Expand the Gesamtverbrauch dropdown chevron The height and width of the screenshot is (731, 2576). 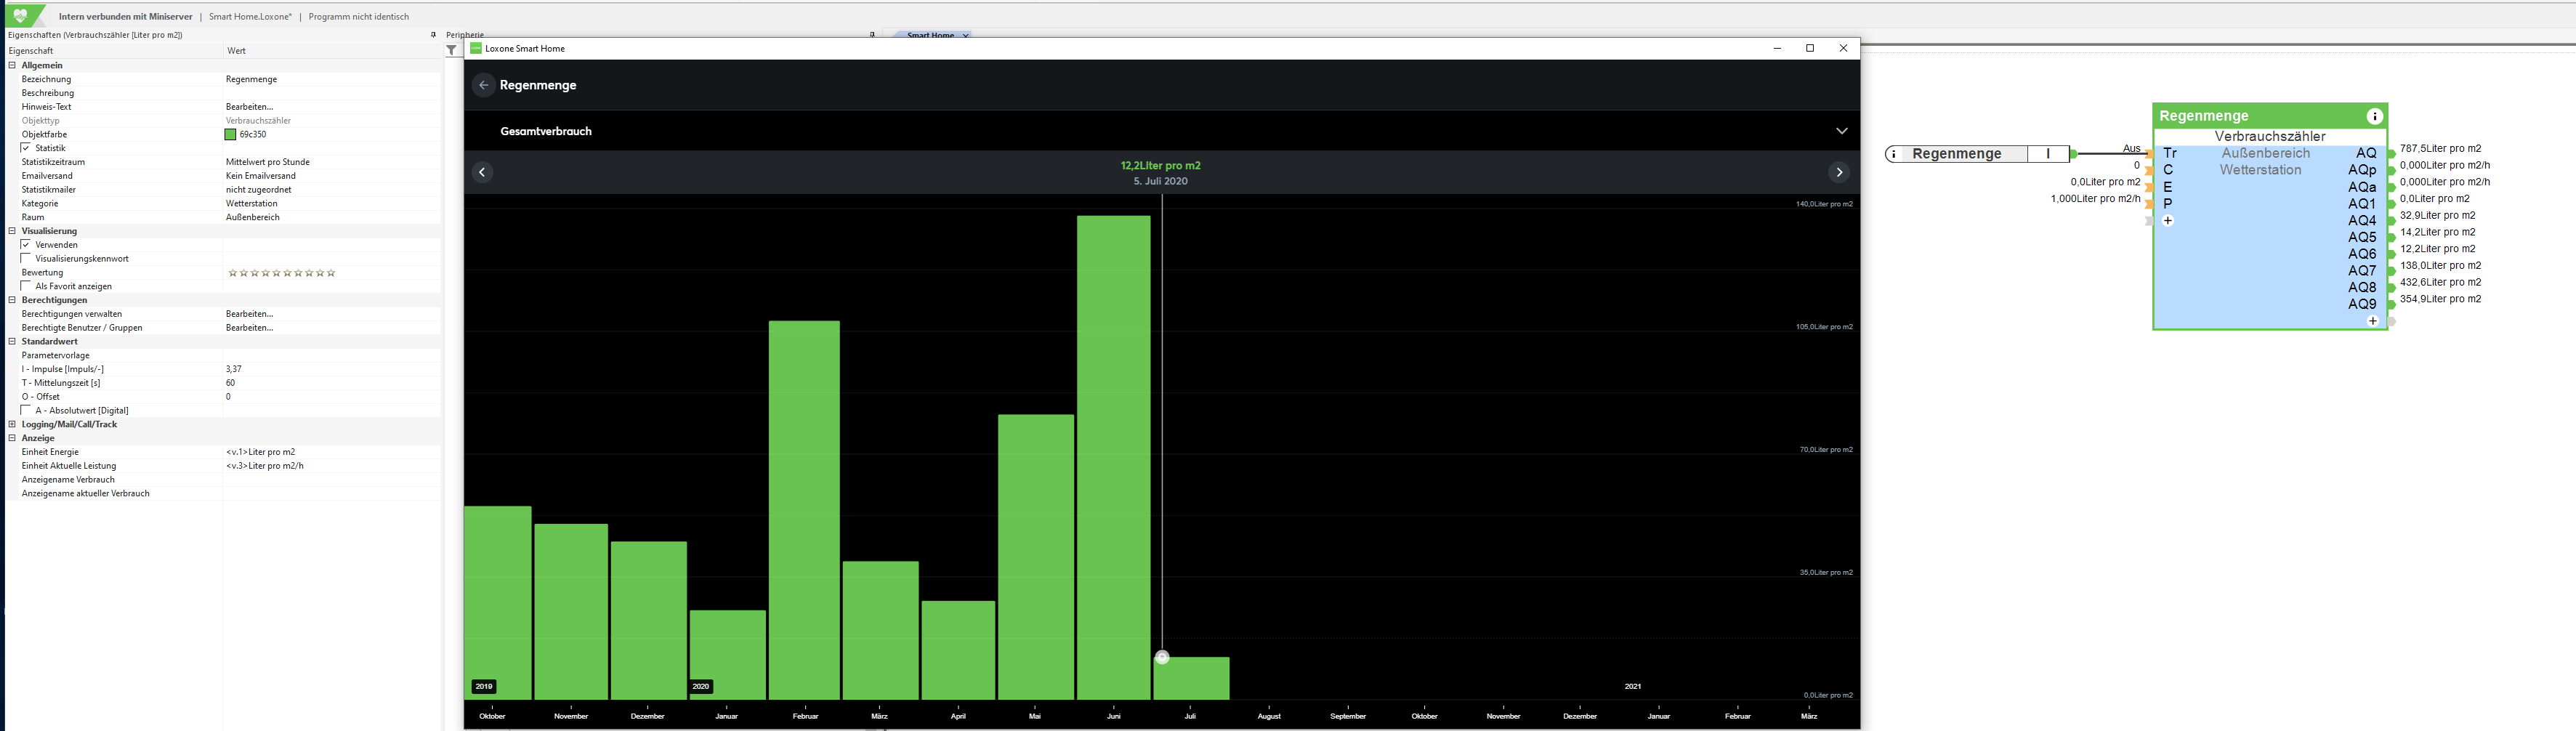pyautogui.click(x=1841, y=131)
